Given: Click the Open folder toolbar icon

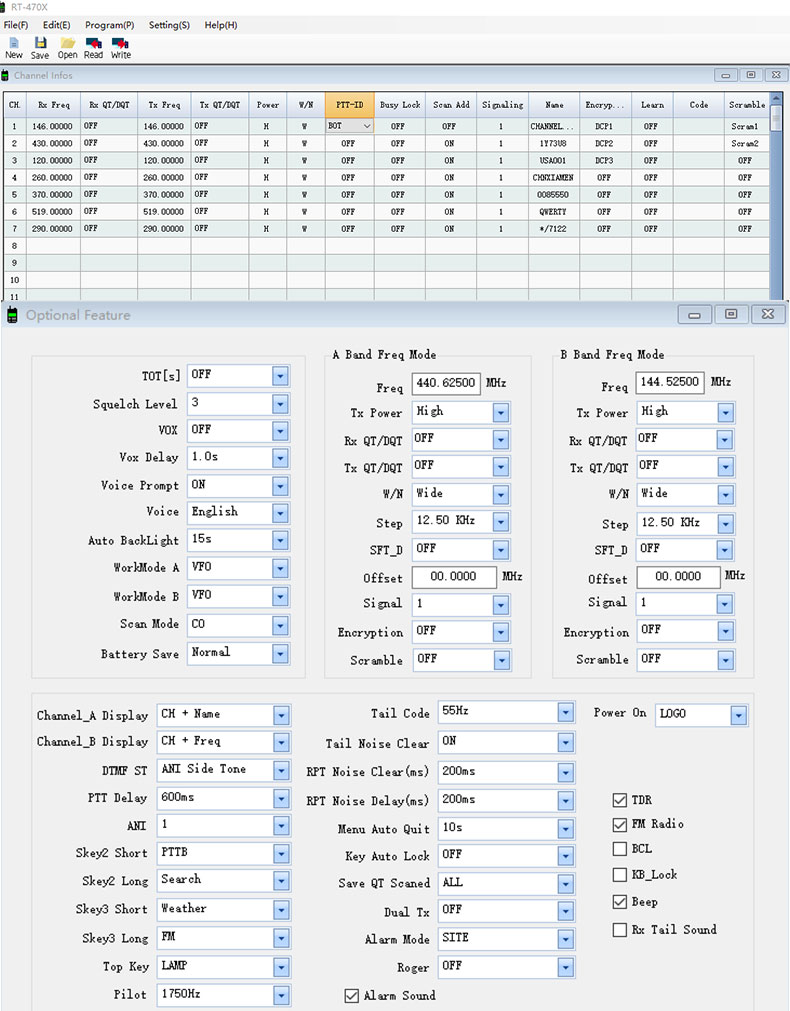Looking at the screenshot, I should click(x=67, y=44).
